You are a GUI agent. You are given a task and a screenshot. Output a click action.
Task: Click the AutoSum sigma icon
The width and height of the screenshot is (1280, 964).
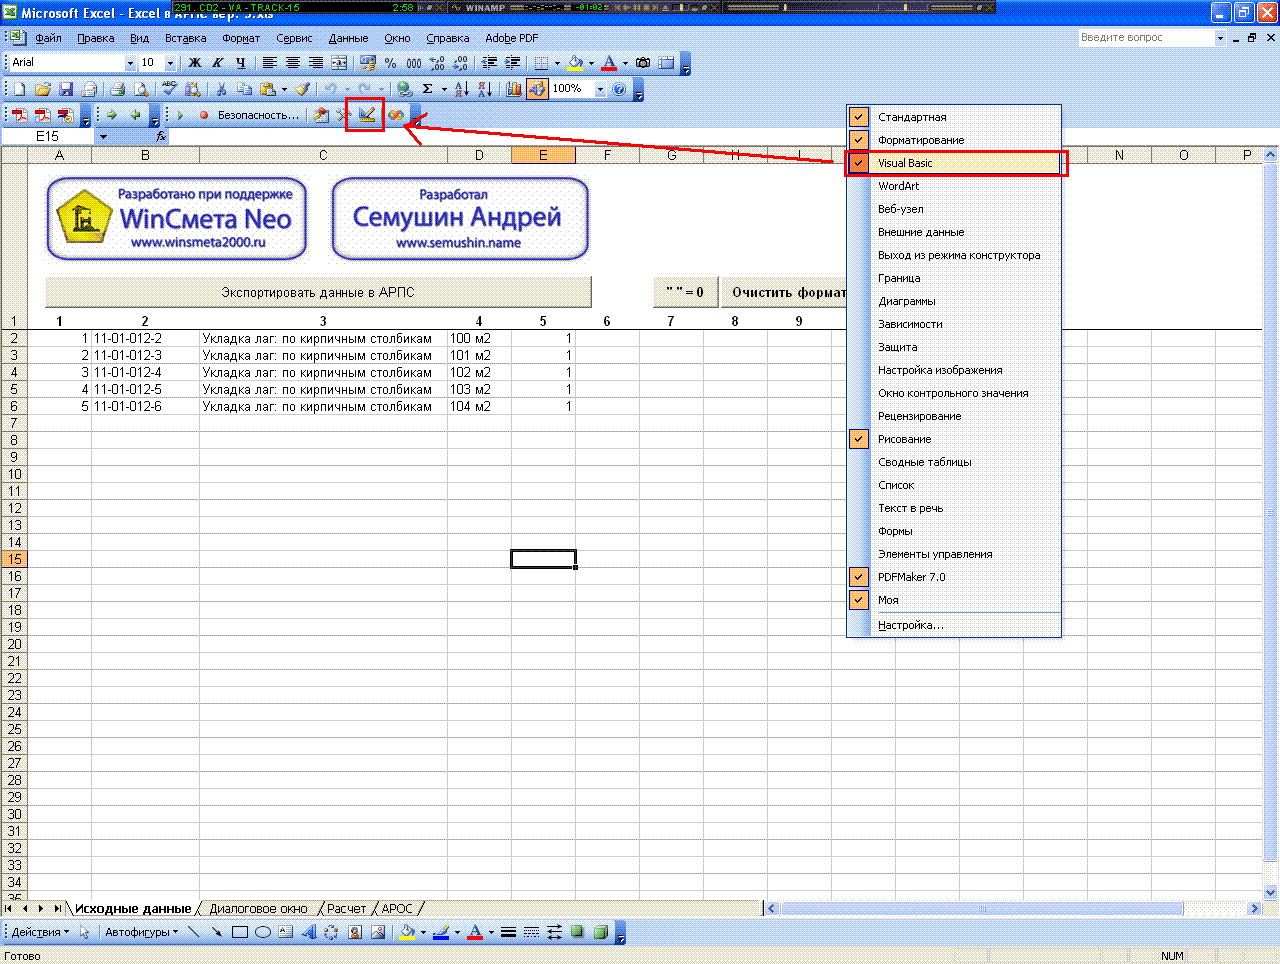pyautogui.click(x=427, y=89)
